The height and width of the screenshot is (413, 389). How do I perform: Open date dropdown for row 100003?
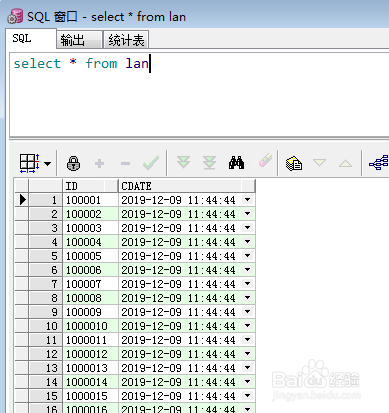pos(247,228)
